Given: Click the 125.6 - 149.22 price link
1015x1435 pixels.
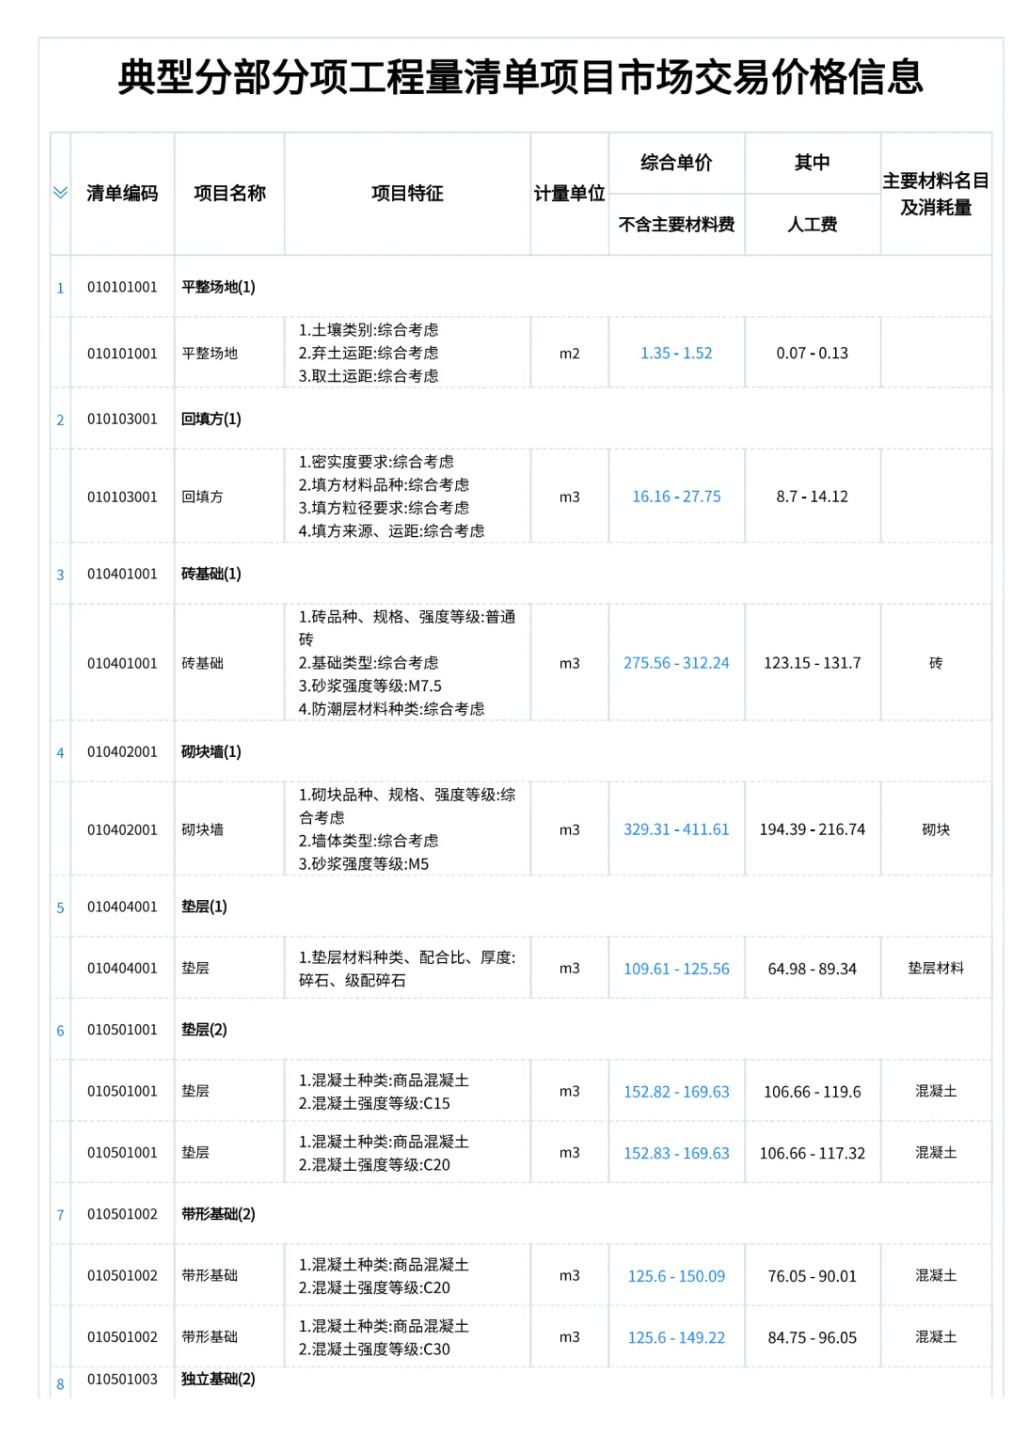Looking at the screenshot, I should tap(676, 1338).
